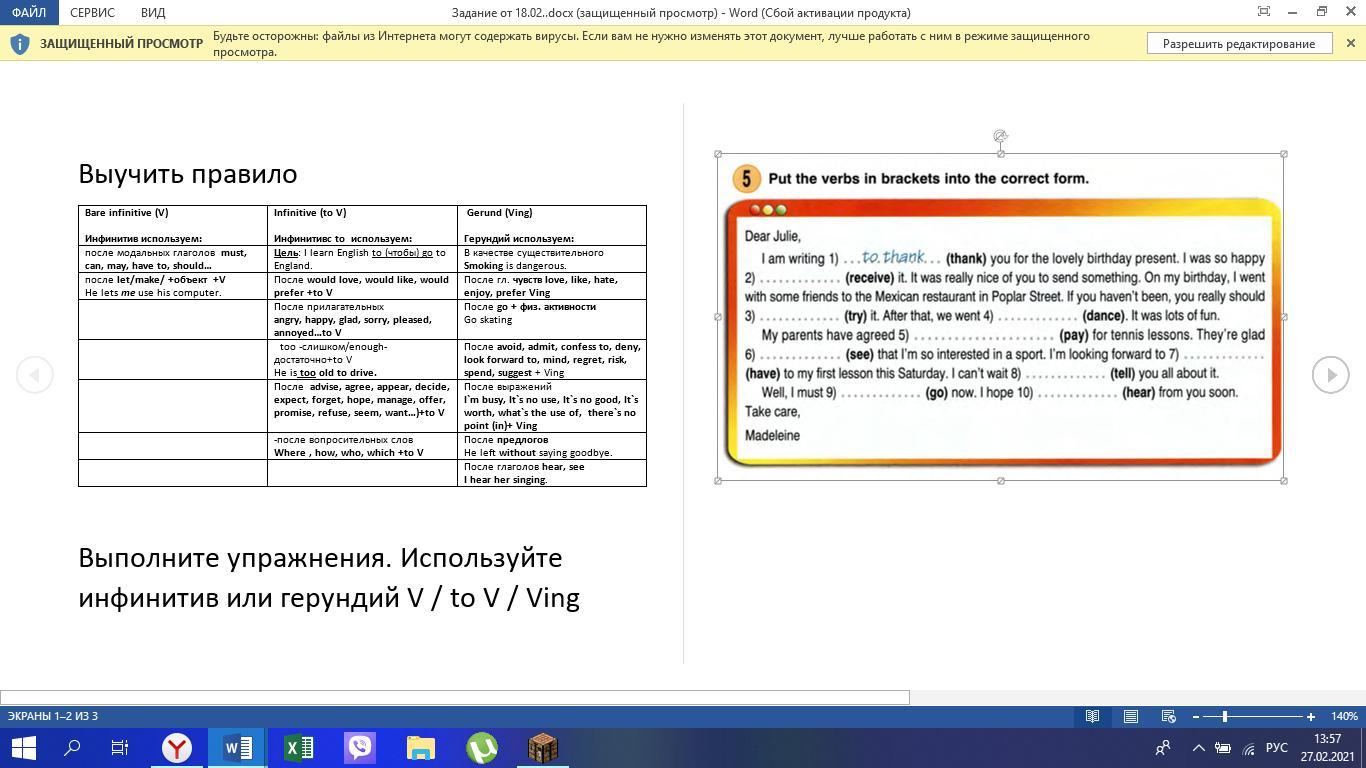Go to the next screen with right arrow
This screenshot has height=768, width=1366.
1331,375
